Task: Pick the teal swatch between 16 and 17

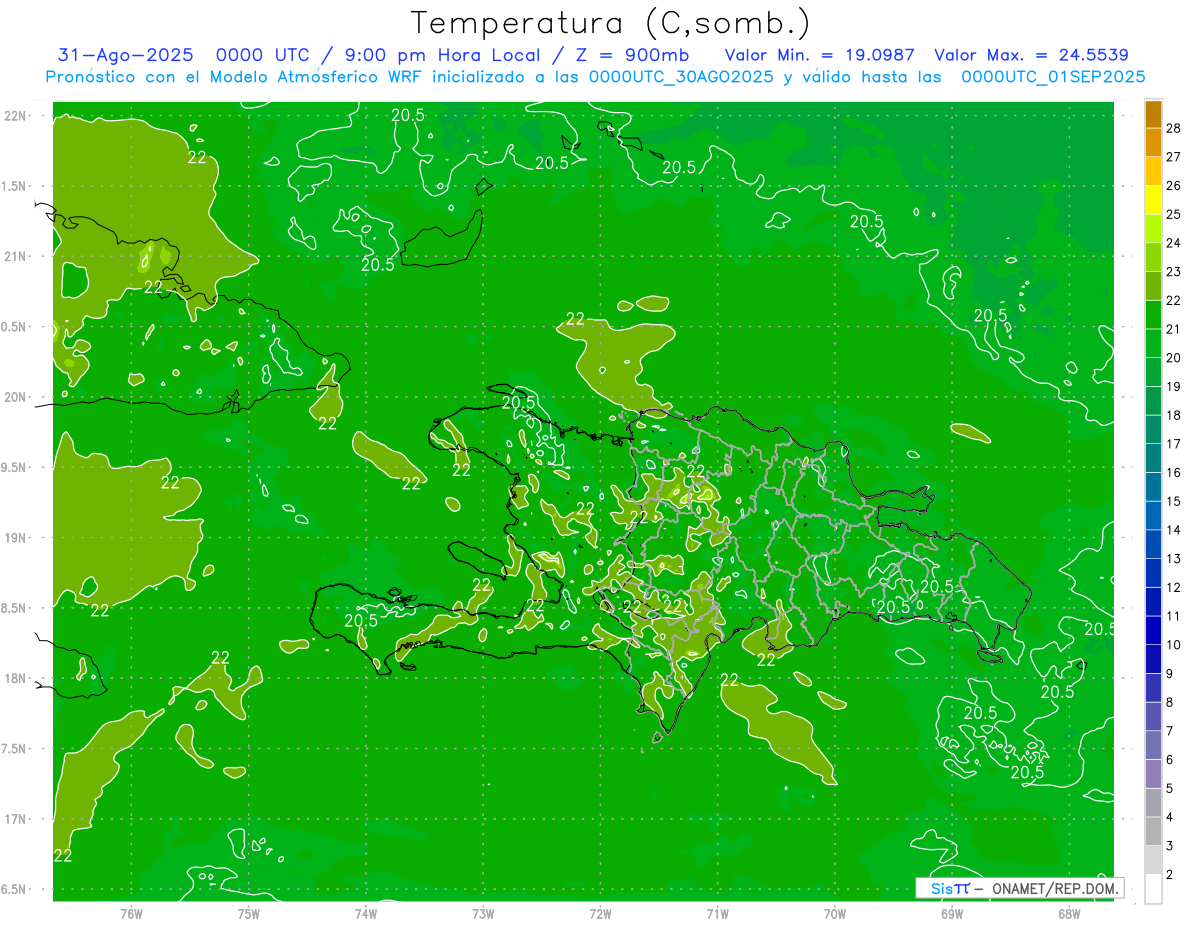Action: point(1153,458)
